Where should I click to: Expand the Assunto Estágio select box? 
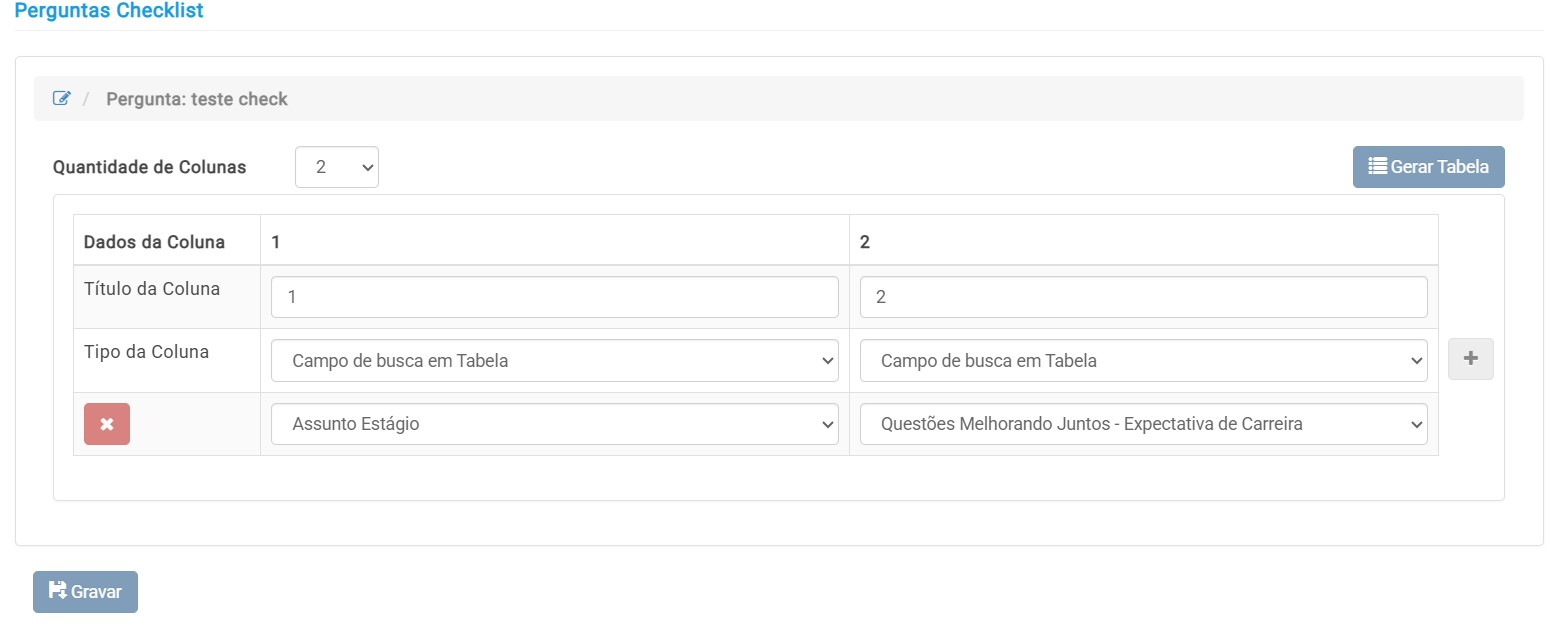click(555, 424)
